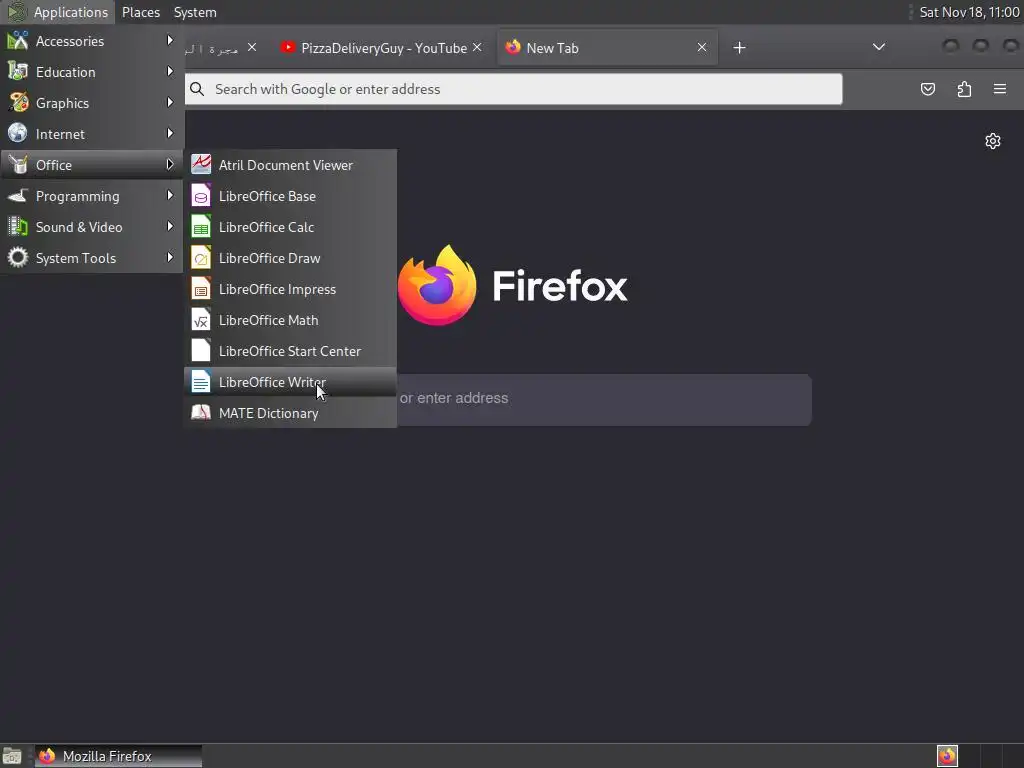
Task: Launch Atril Document Viewer
Action: (290, 165)
